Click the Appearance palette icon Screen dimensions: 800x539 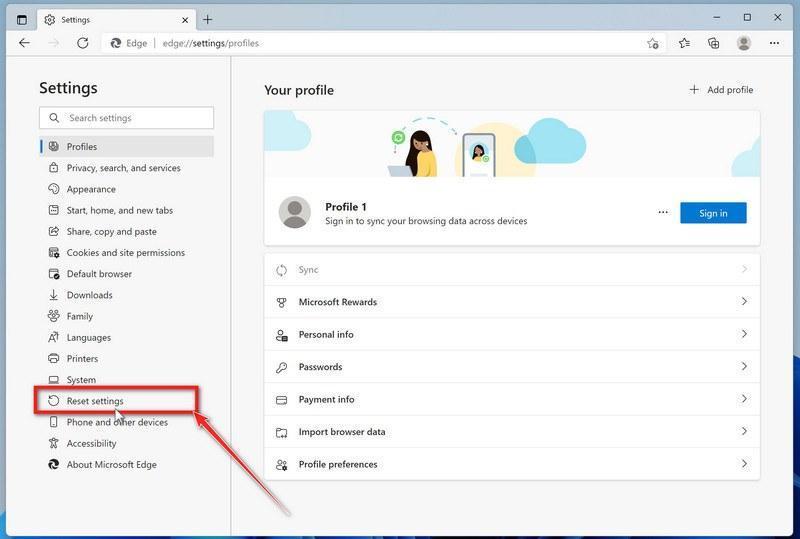pos(54,189)
